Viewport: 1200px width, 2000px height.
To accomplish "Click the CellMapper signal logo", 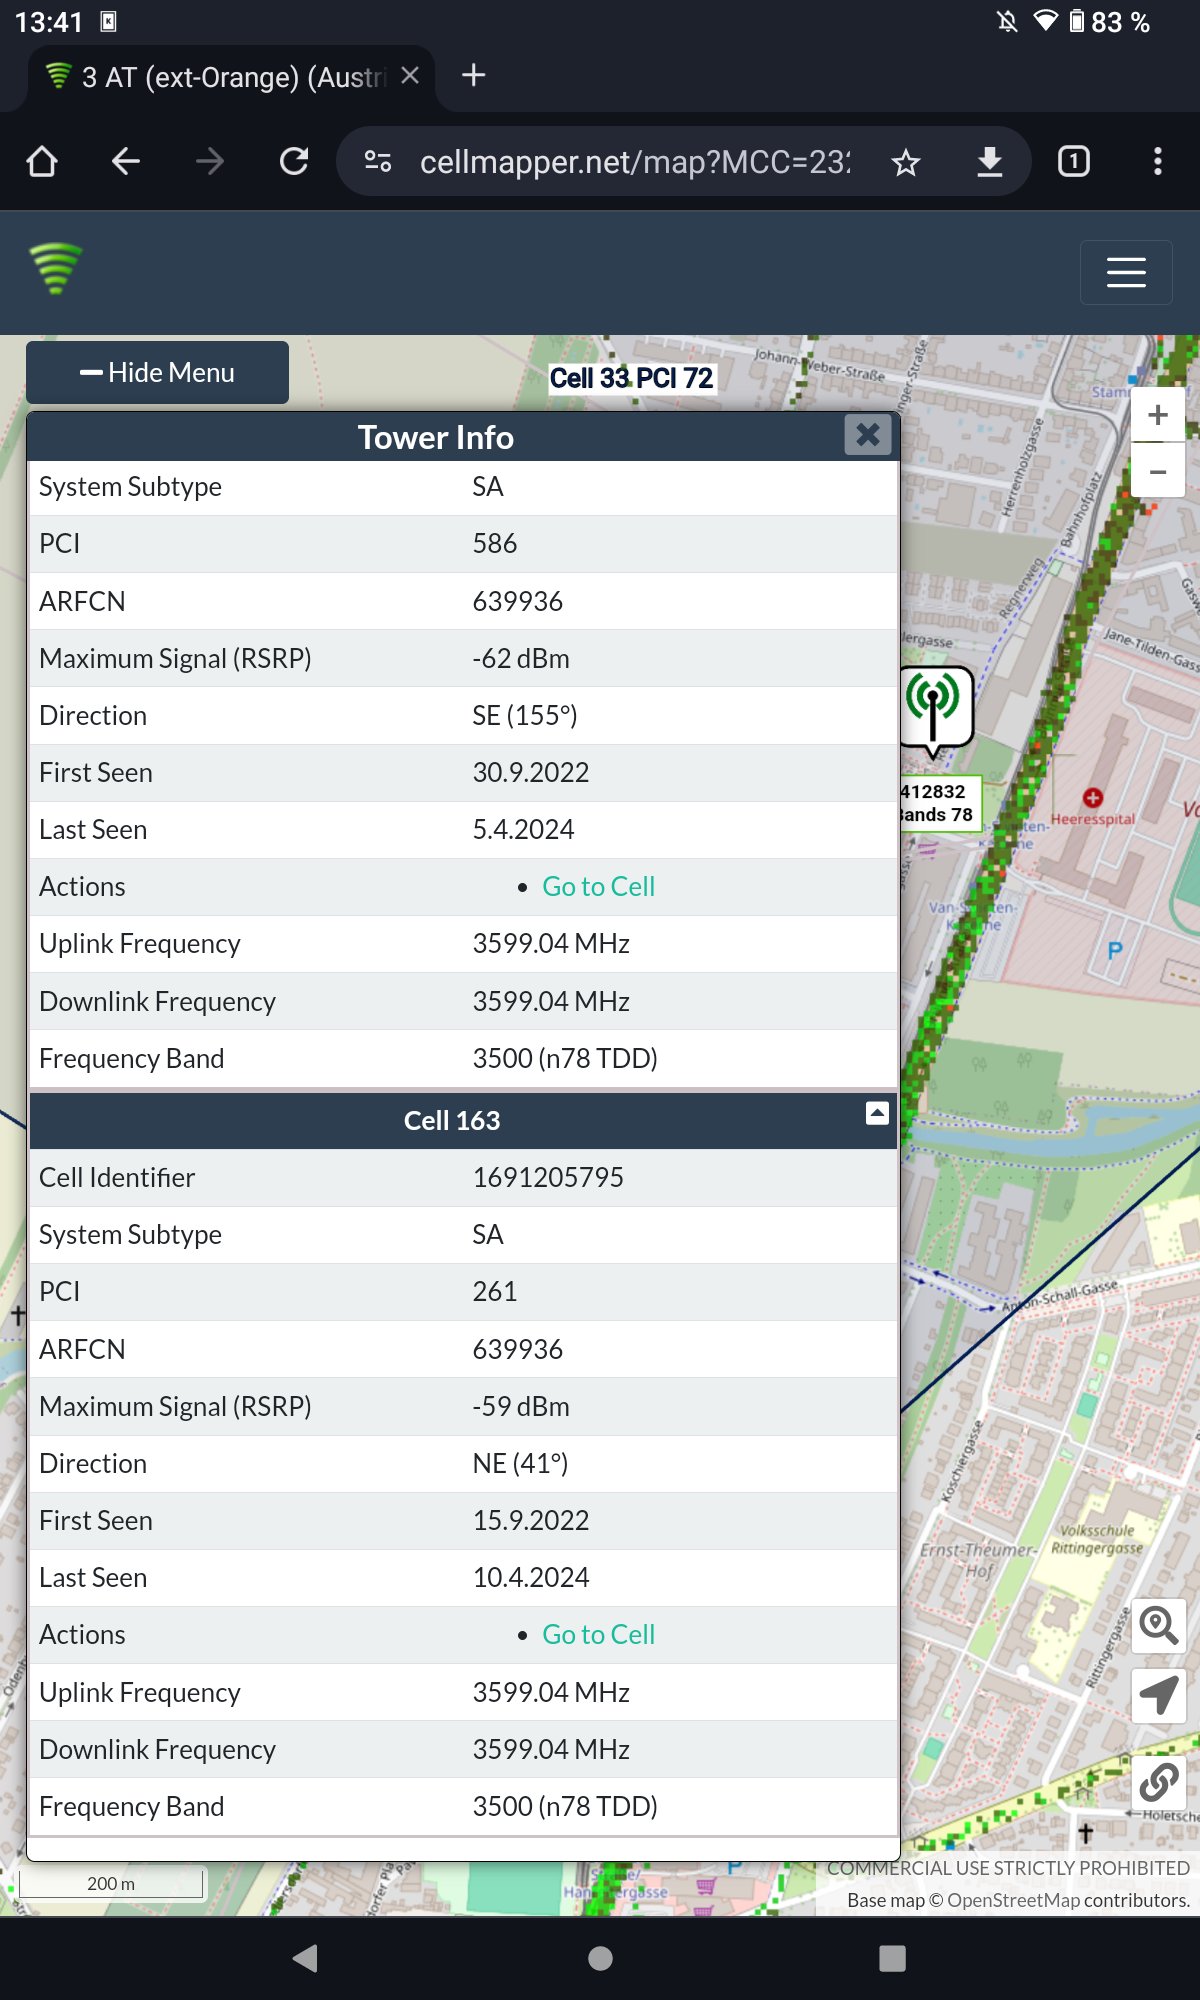I will (56, 269).
